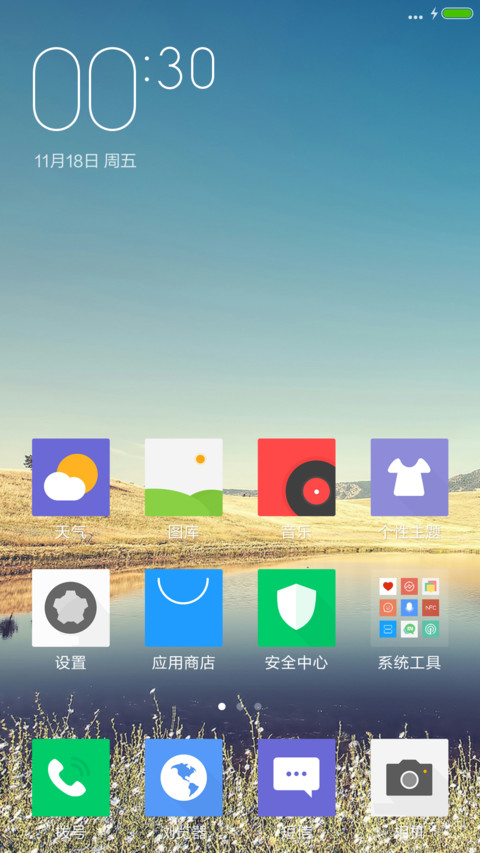Launch the Browser globe icon
This screenshot has height=853, width=480.
[183, 777]
